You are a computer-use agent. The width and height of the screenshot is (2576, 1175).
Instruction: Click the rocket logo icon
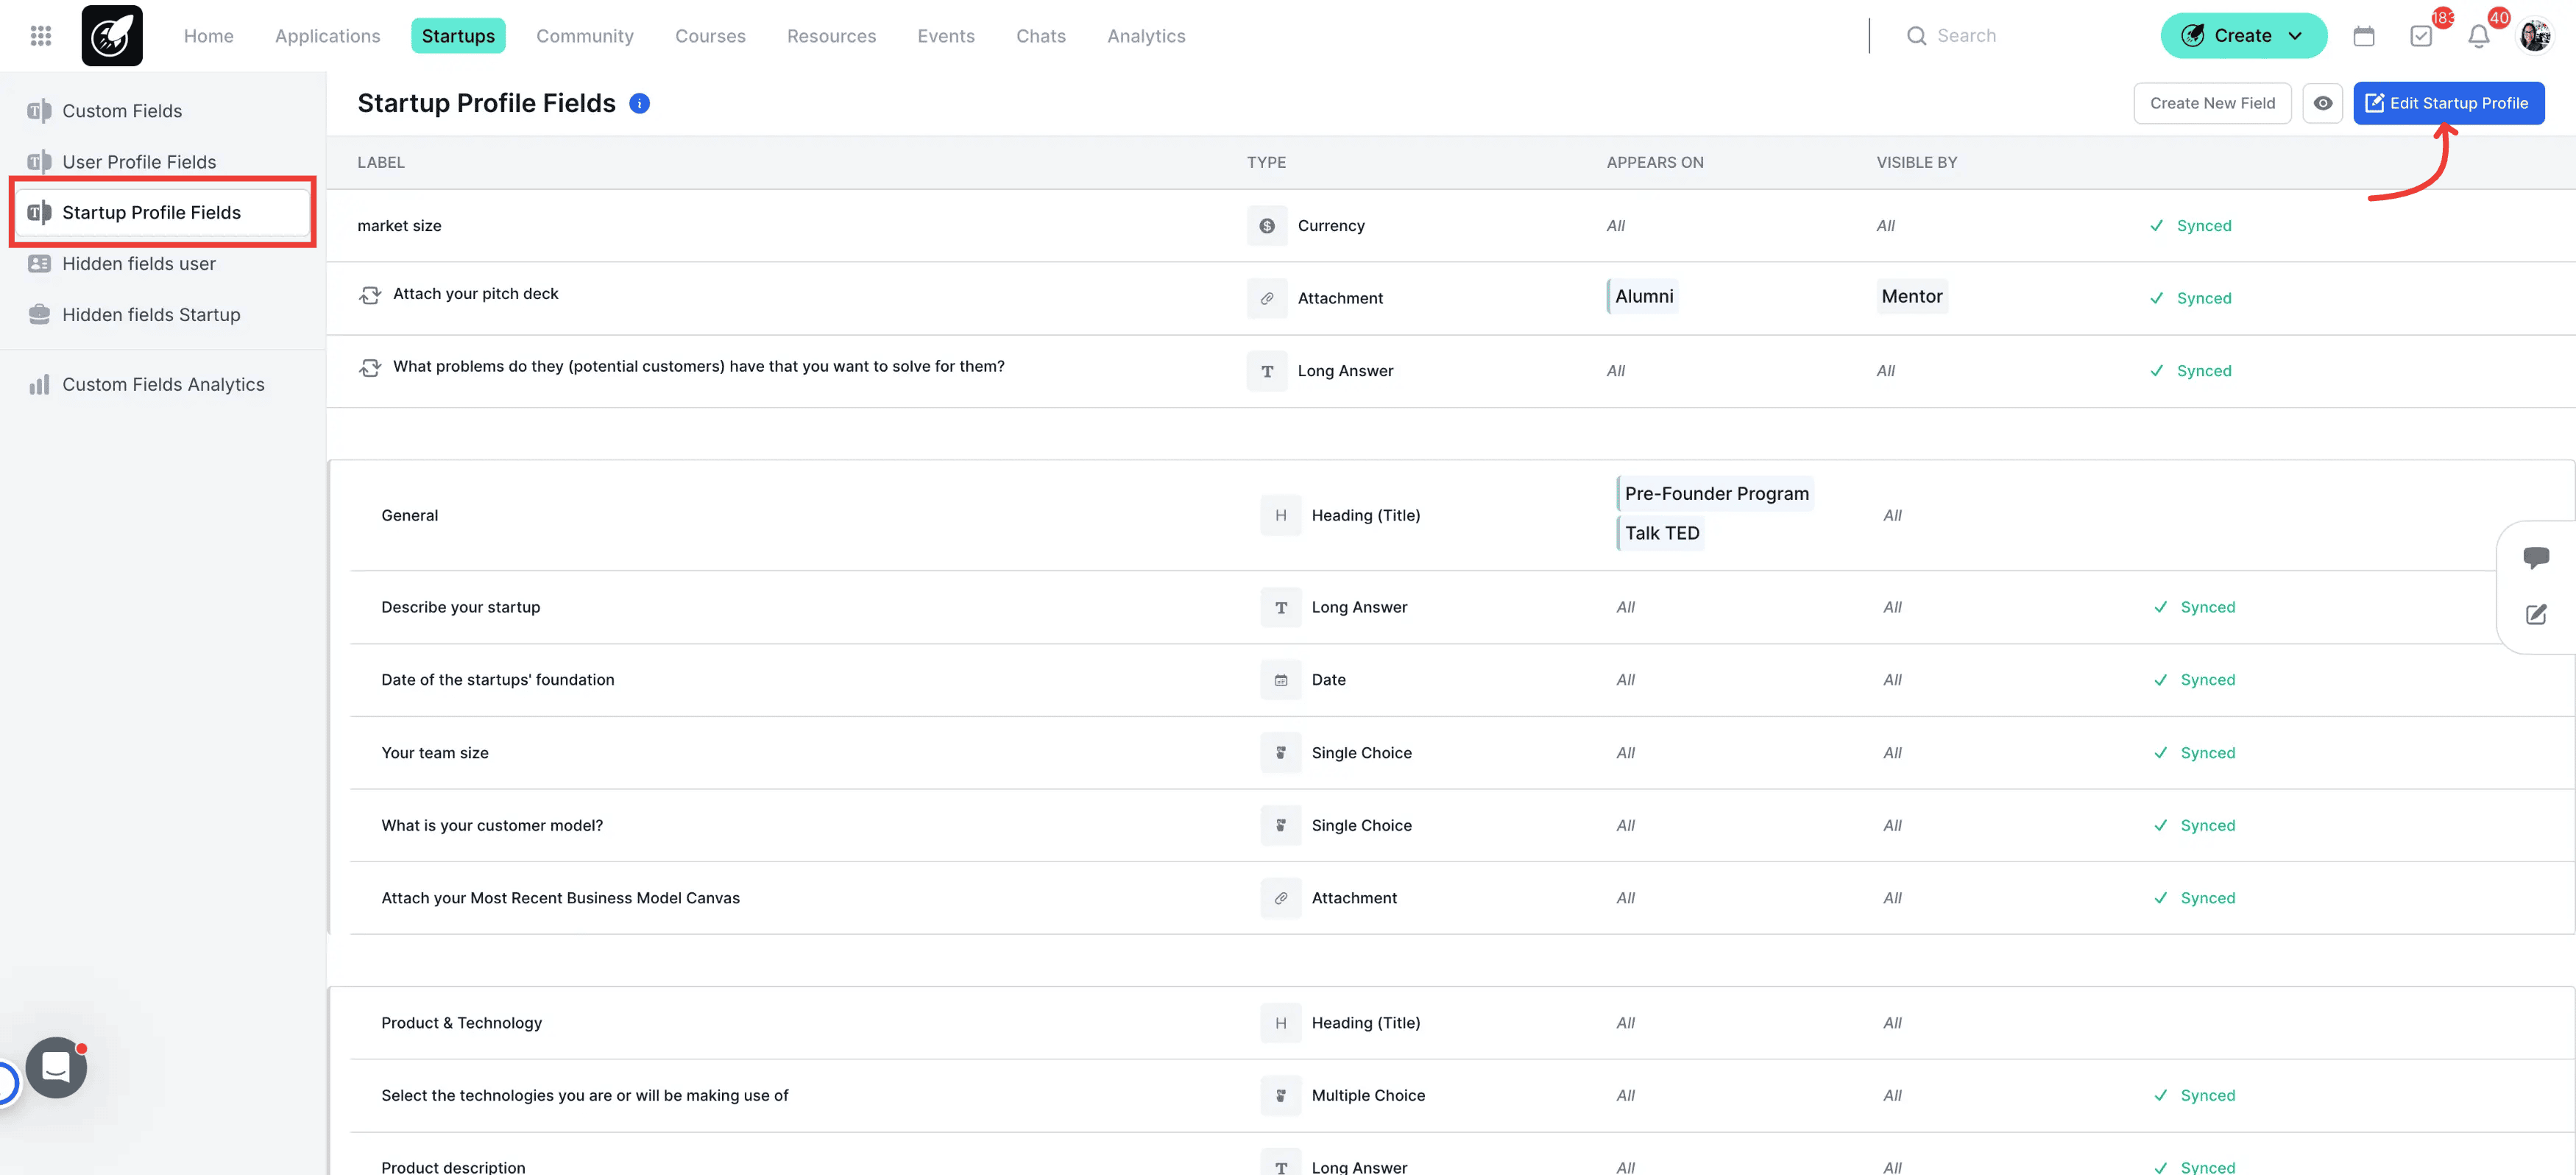tap(112, 36)
